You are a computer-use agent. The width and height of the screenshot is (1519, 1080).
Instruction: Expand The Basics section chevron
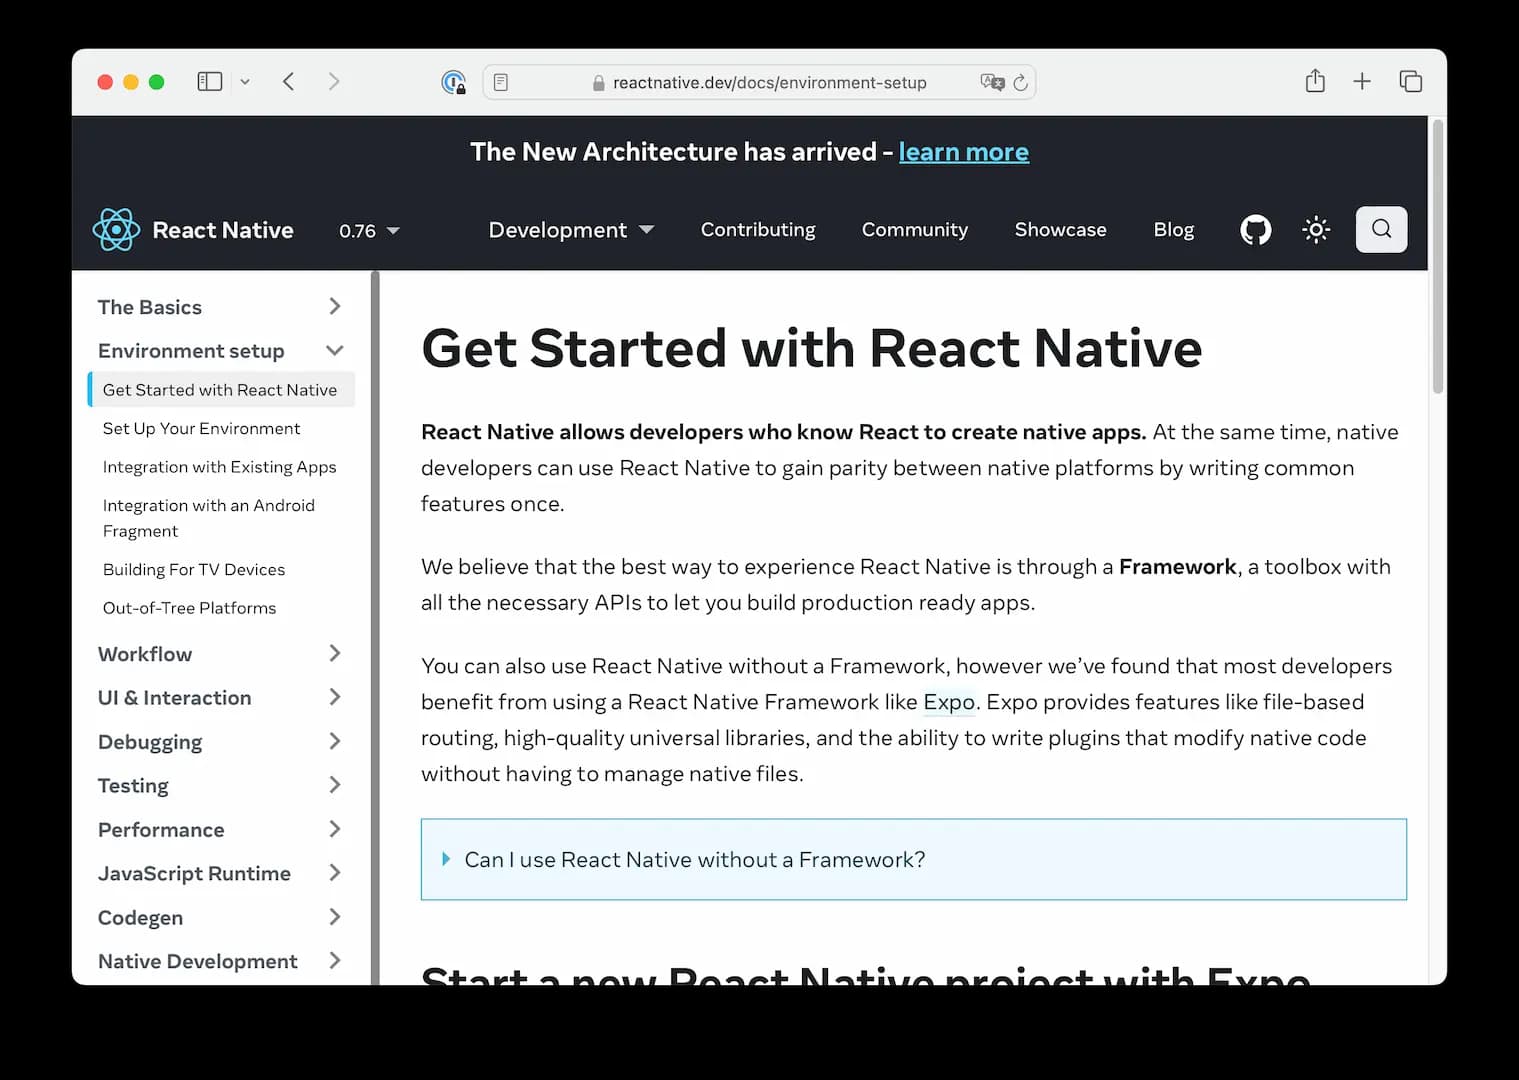(x=335, y=307)
